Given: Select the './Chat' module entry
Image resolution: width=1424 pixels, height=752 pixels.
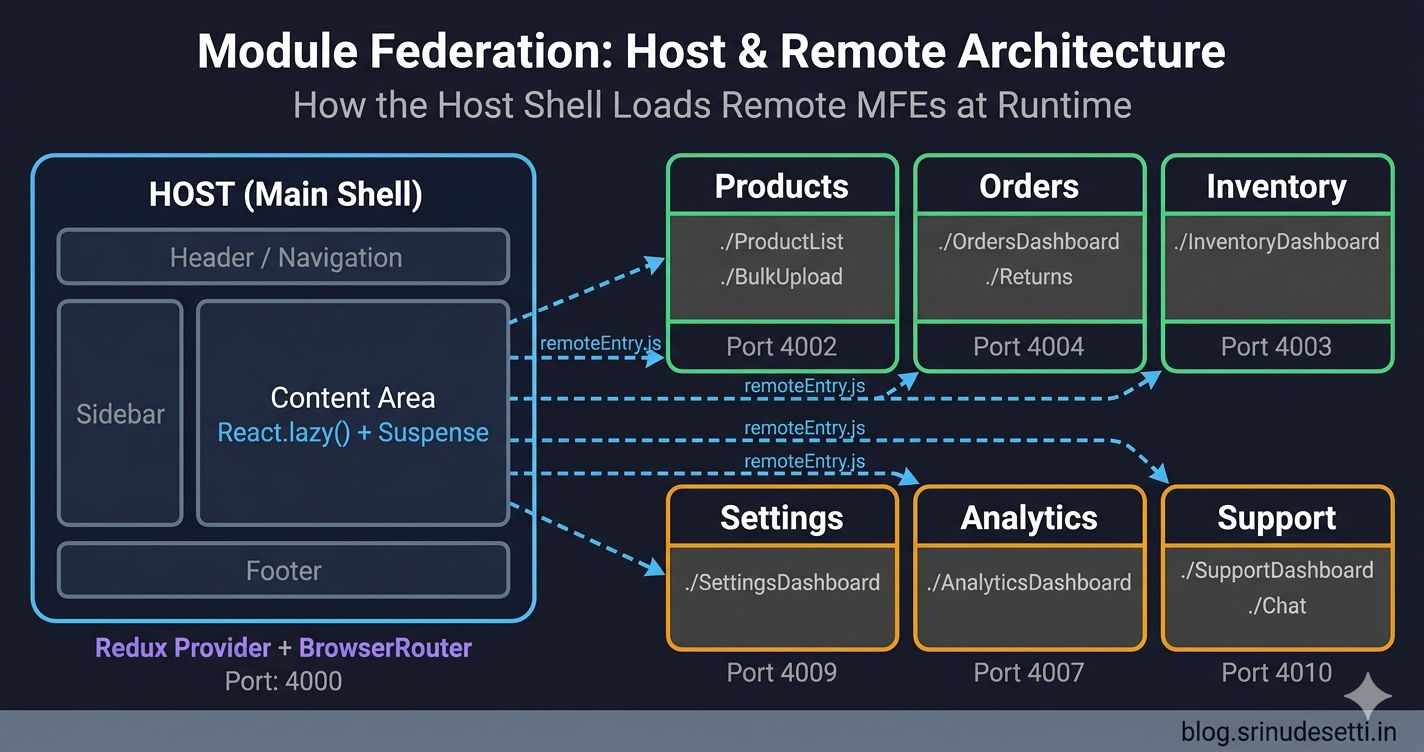Looking at the screenshot, I should click(1277, 606).
